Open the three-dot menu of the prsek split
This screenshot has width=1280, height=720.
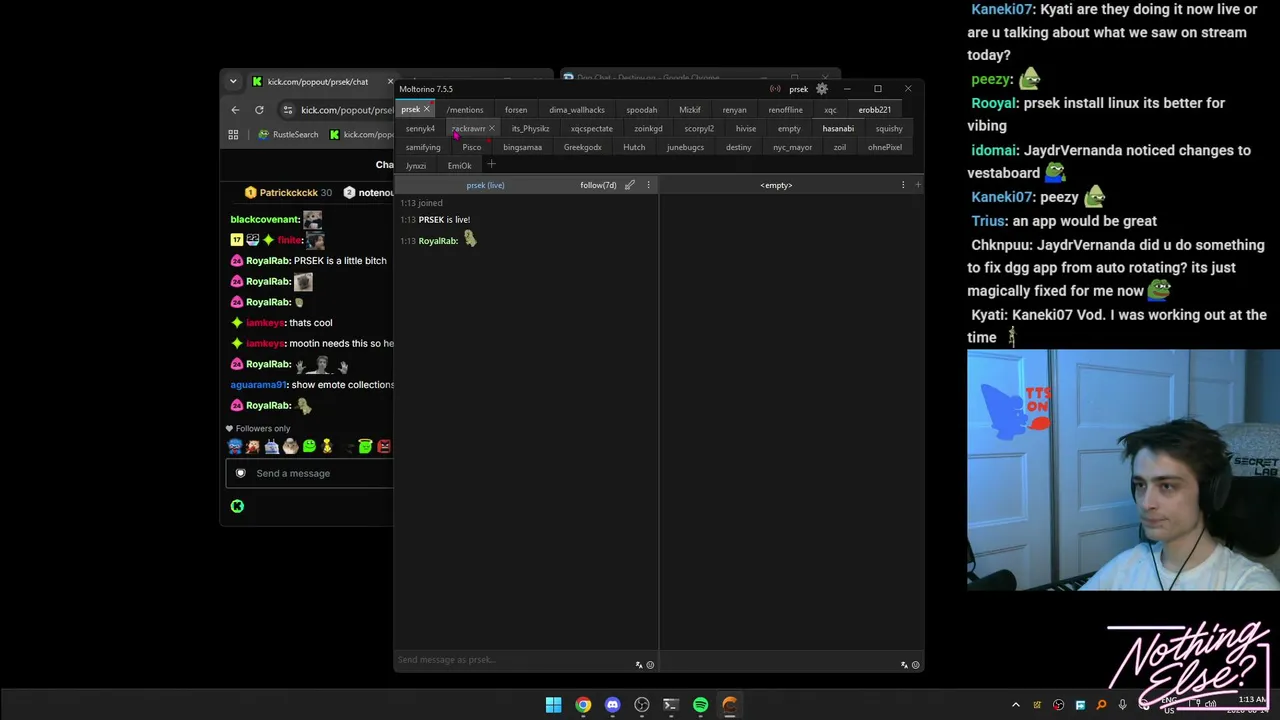pos(648,185)
